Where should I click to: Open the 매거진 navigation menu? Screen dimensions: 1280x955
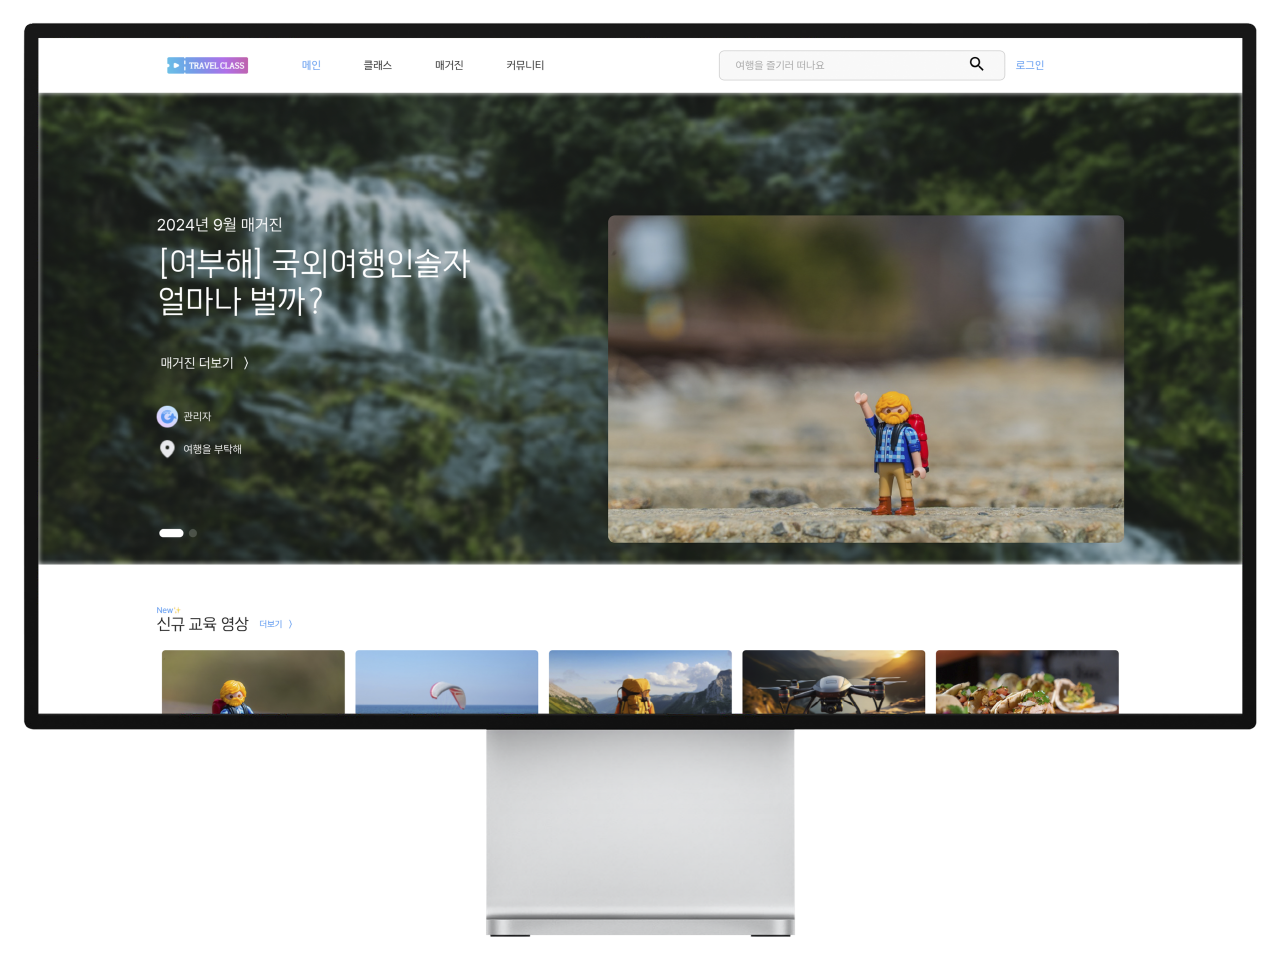(449, 65)
